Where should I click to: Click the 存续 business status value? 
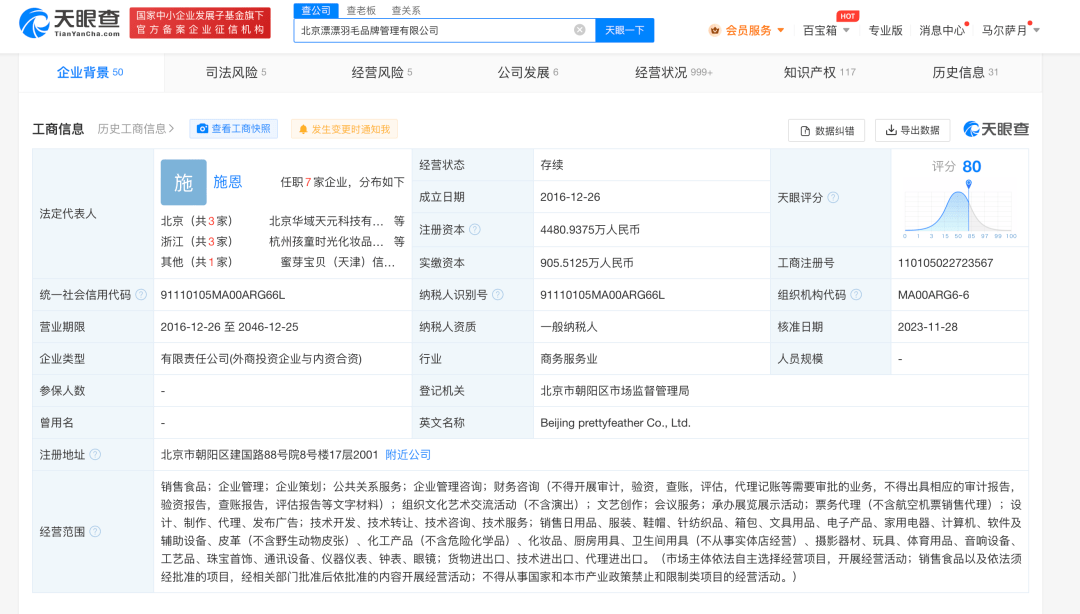click(x=552, y=165)
